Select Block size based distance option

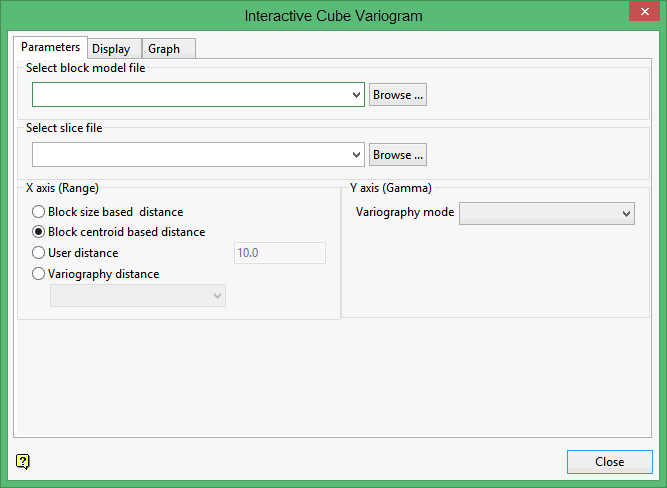click(x=39, y=212)
